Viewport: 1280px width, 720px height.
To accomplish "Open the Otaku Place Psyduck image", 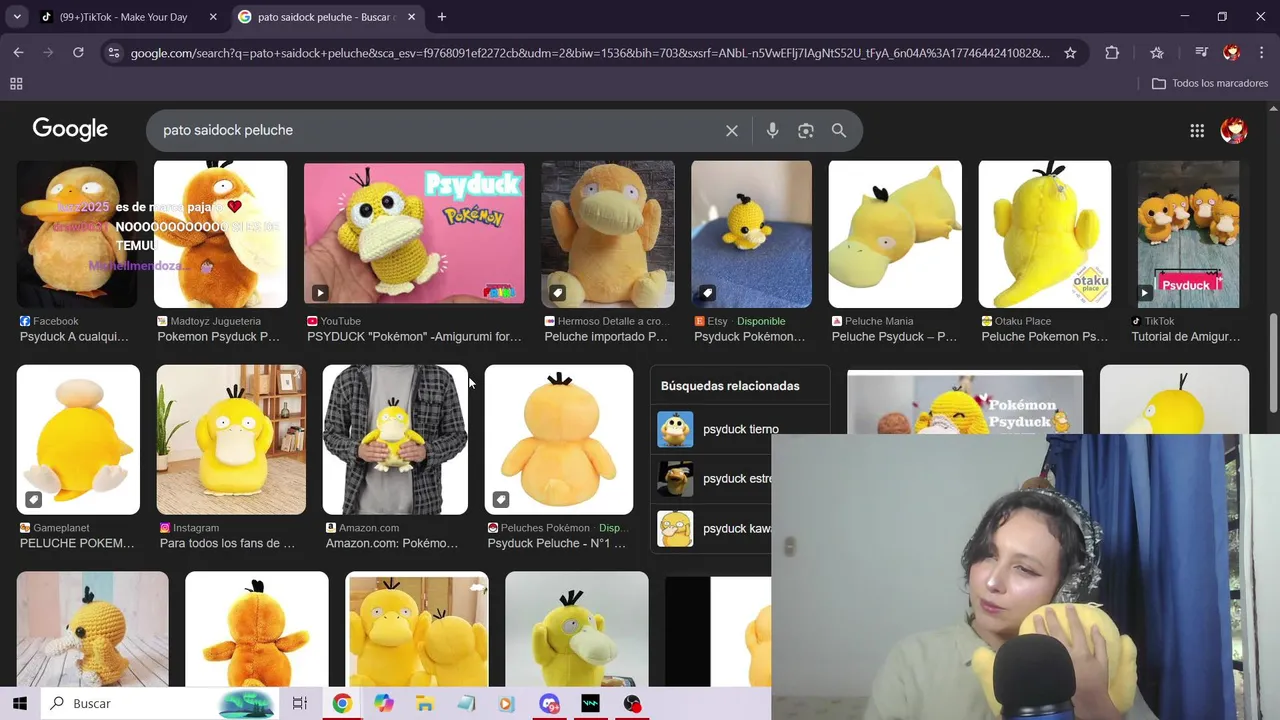I will pos(1044,233).
